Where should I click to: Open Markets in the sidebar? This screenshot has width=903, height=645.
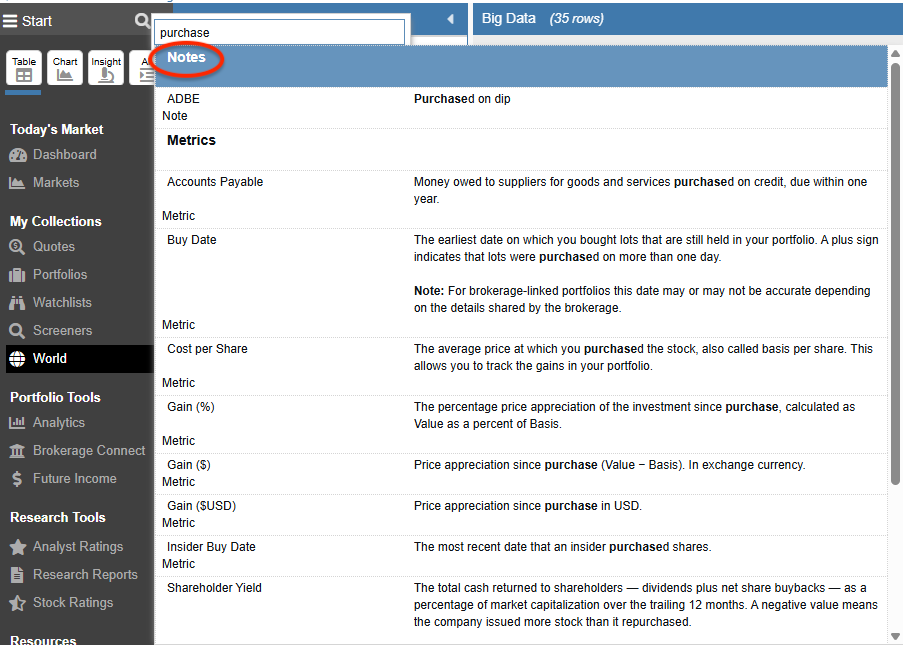pyautogui.click(x=56, y=183)
